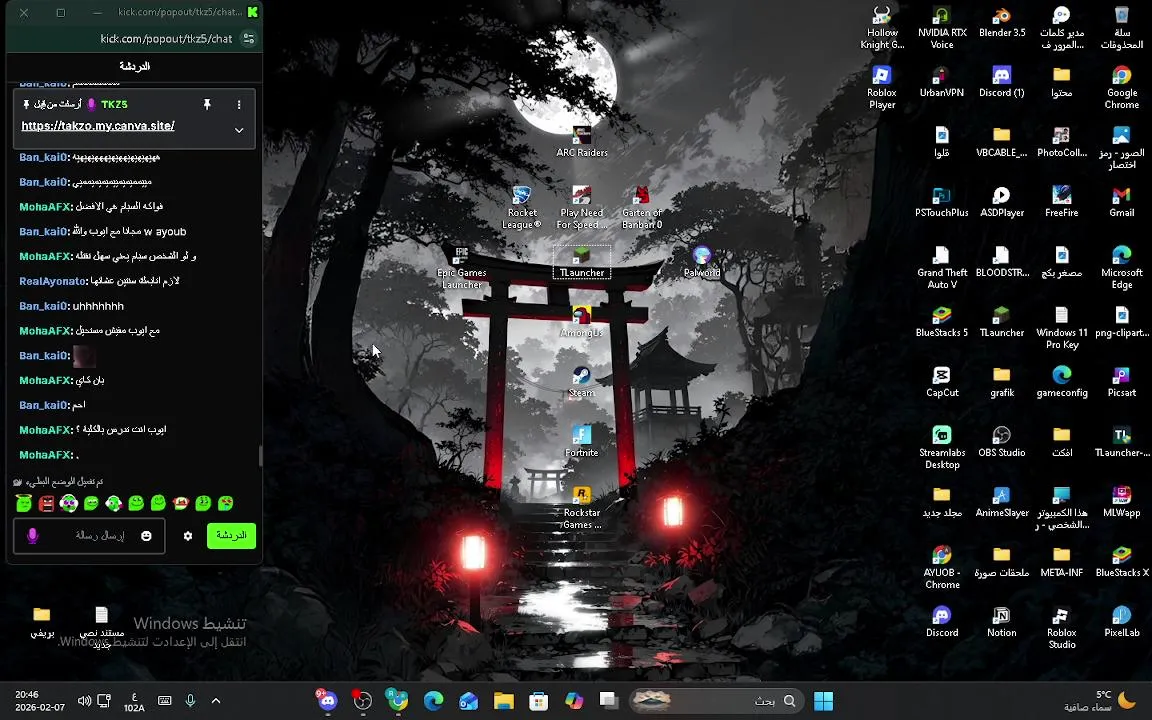Open Notion desktop shortcut
This screenshot has height=720, width=1152.
[1001, 622]
